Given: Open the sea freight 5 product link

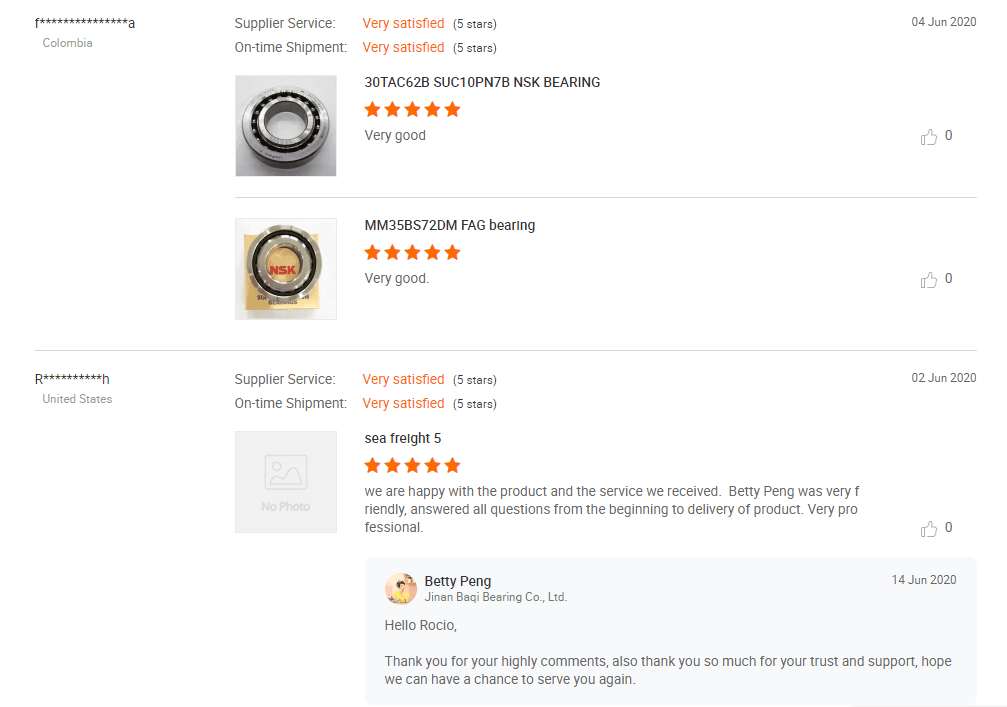Looking at the screenshot, I should [403, 438].
